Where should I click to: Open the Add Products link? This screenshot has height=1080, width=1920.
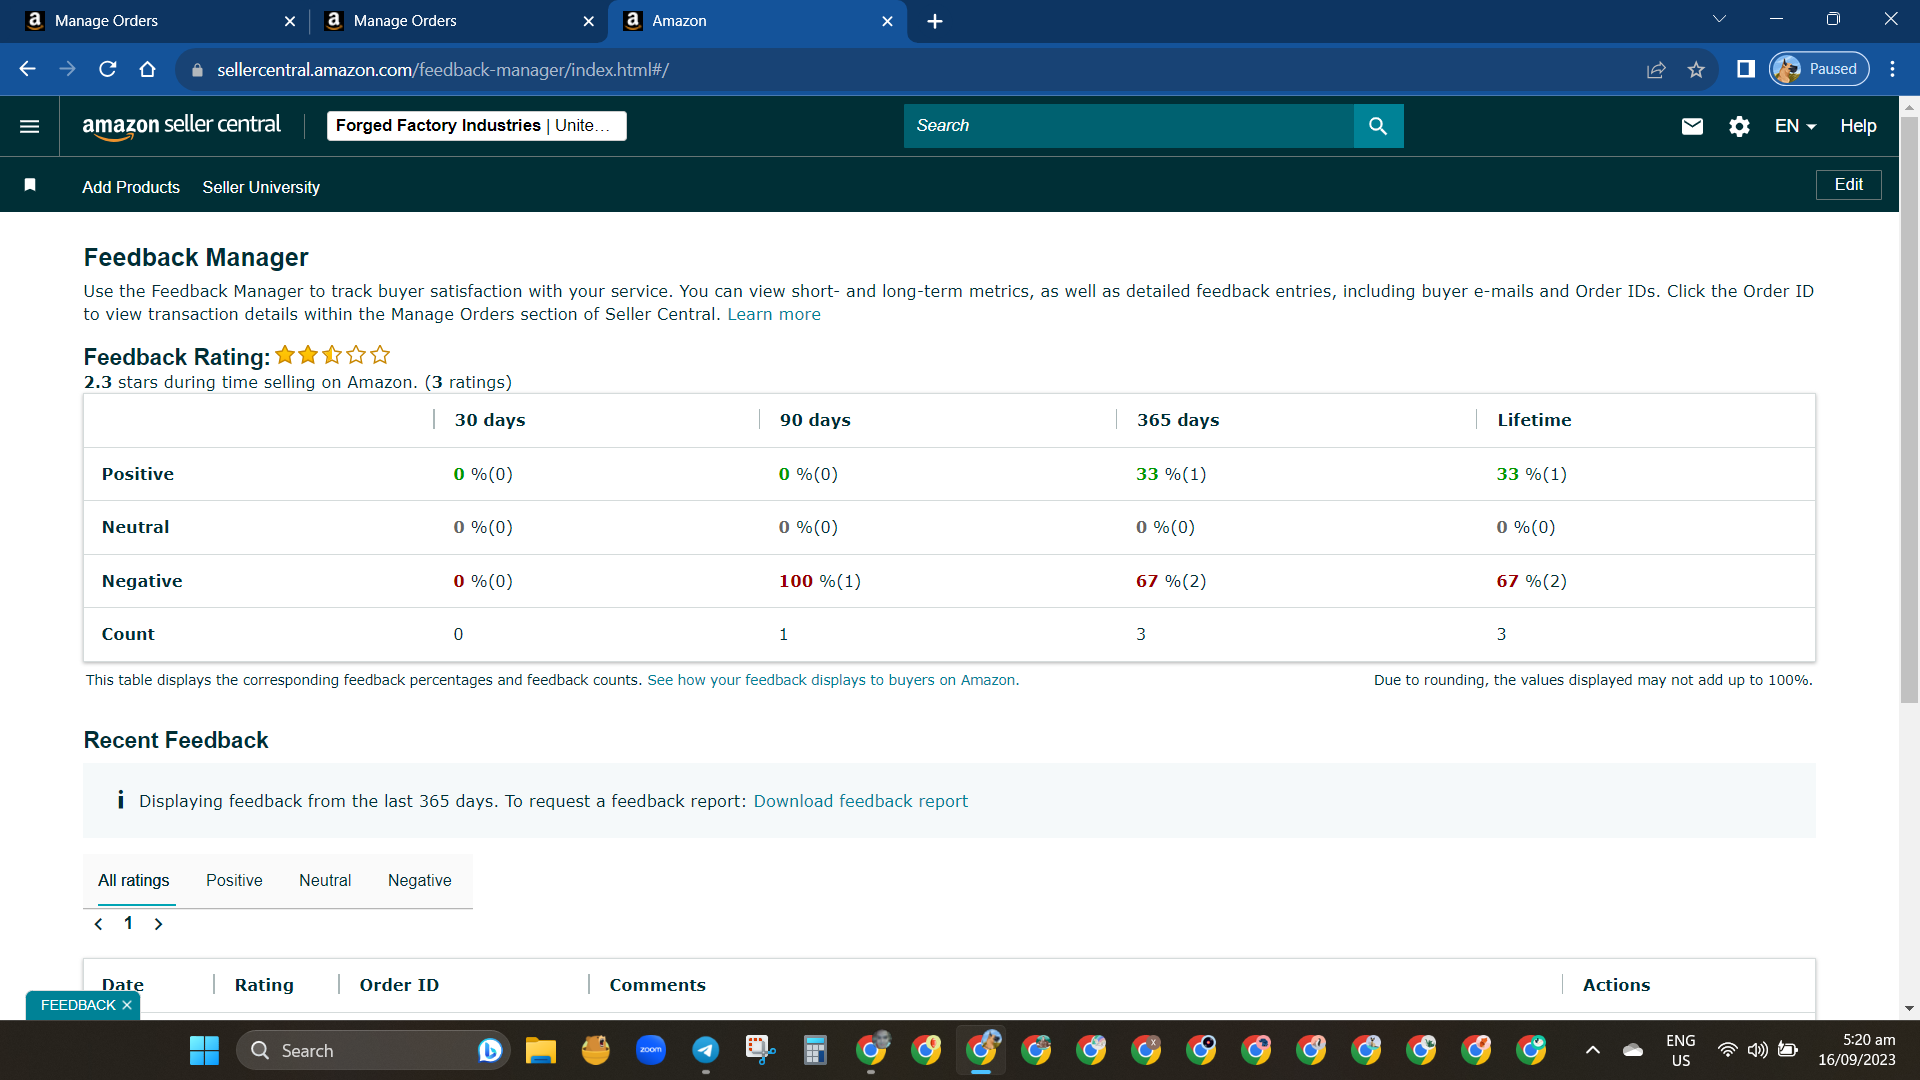tap(131, 187)
